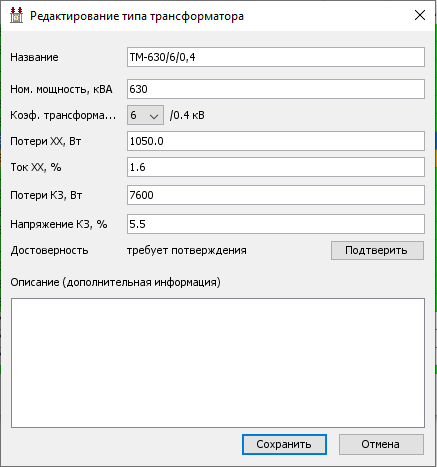This screenshot has width=437, height=467.
Task: Click the 'требует потверждения' status text
Action: pos(187,250)
